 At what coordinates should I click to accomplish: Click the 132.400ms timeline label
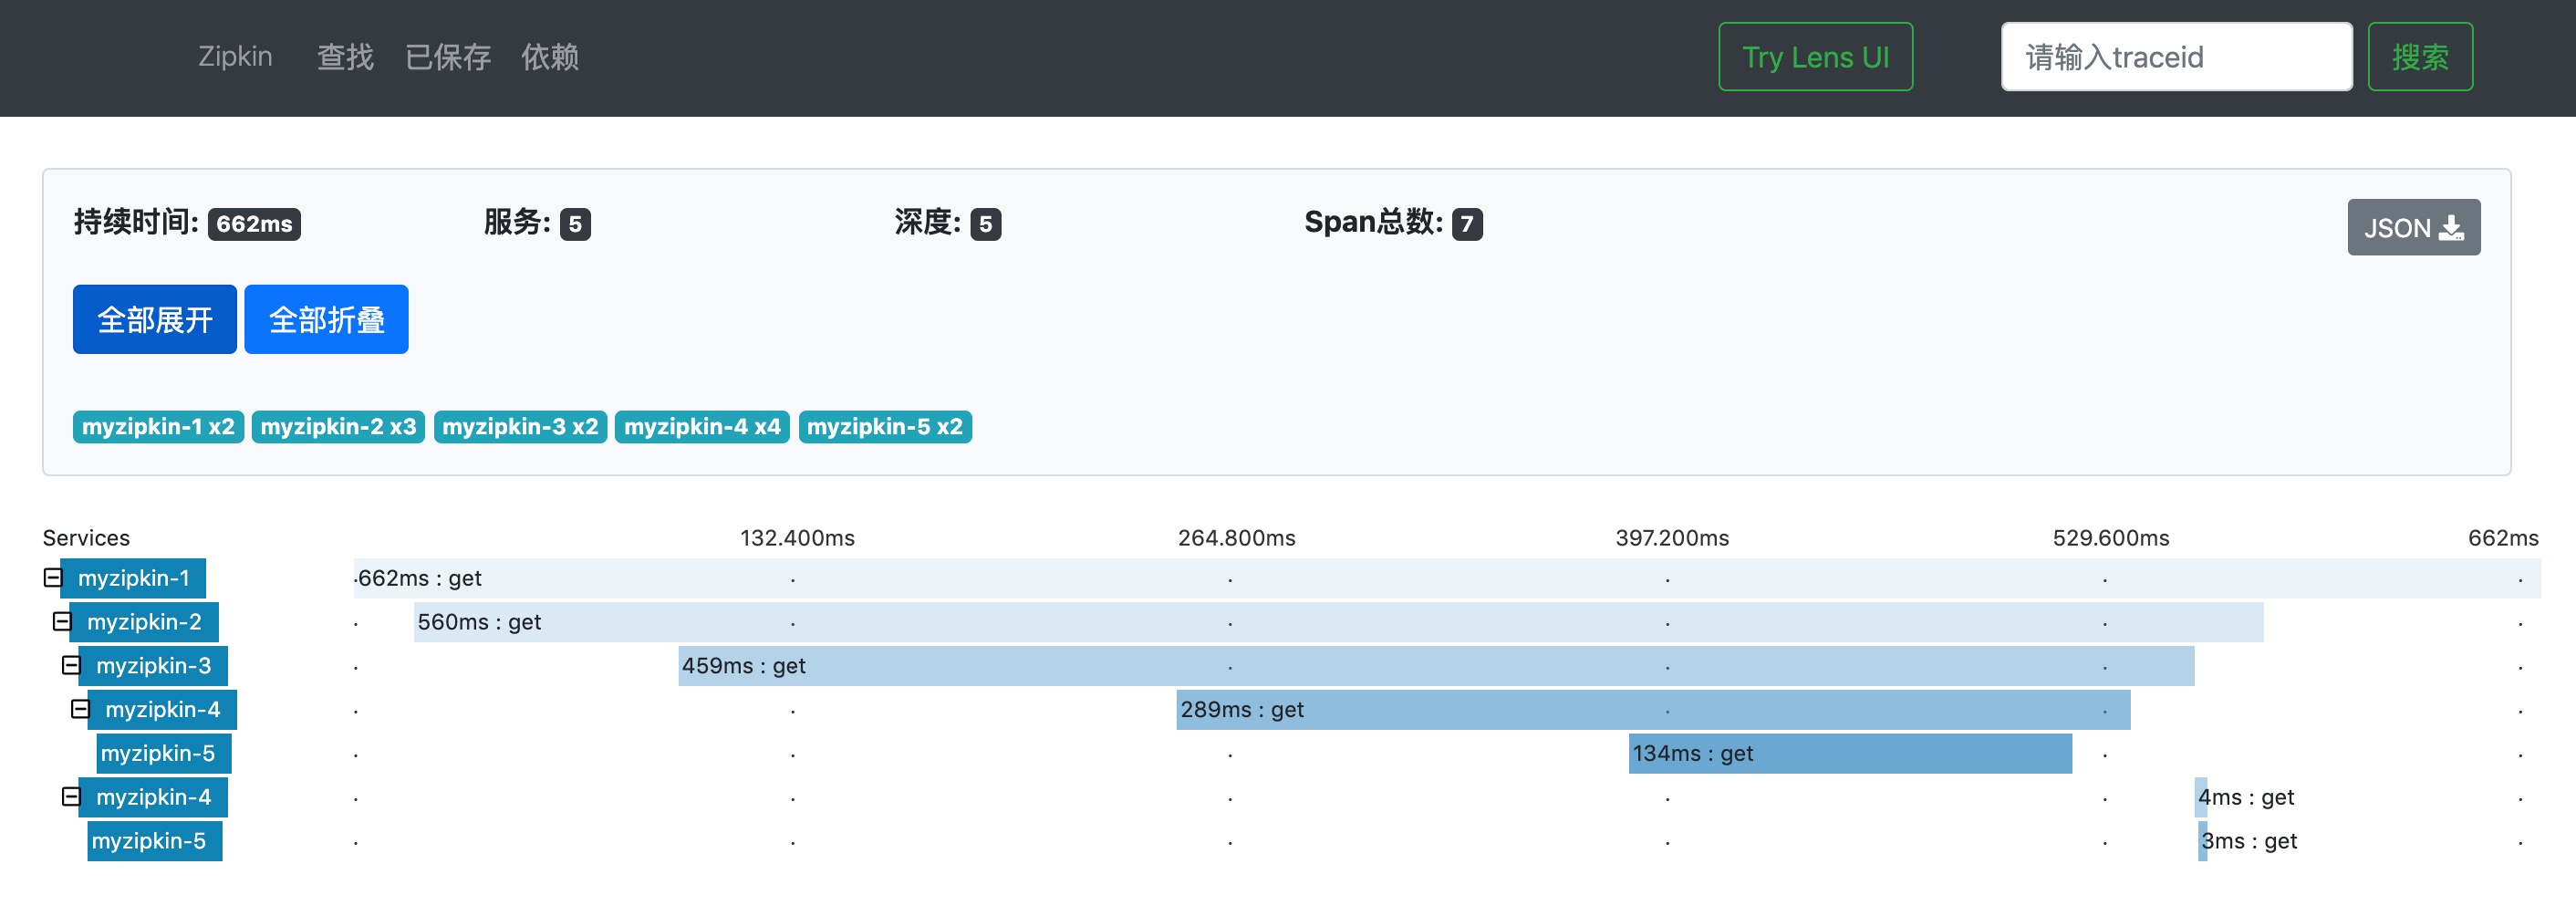[x=797, y=538]
